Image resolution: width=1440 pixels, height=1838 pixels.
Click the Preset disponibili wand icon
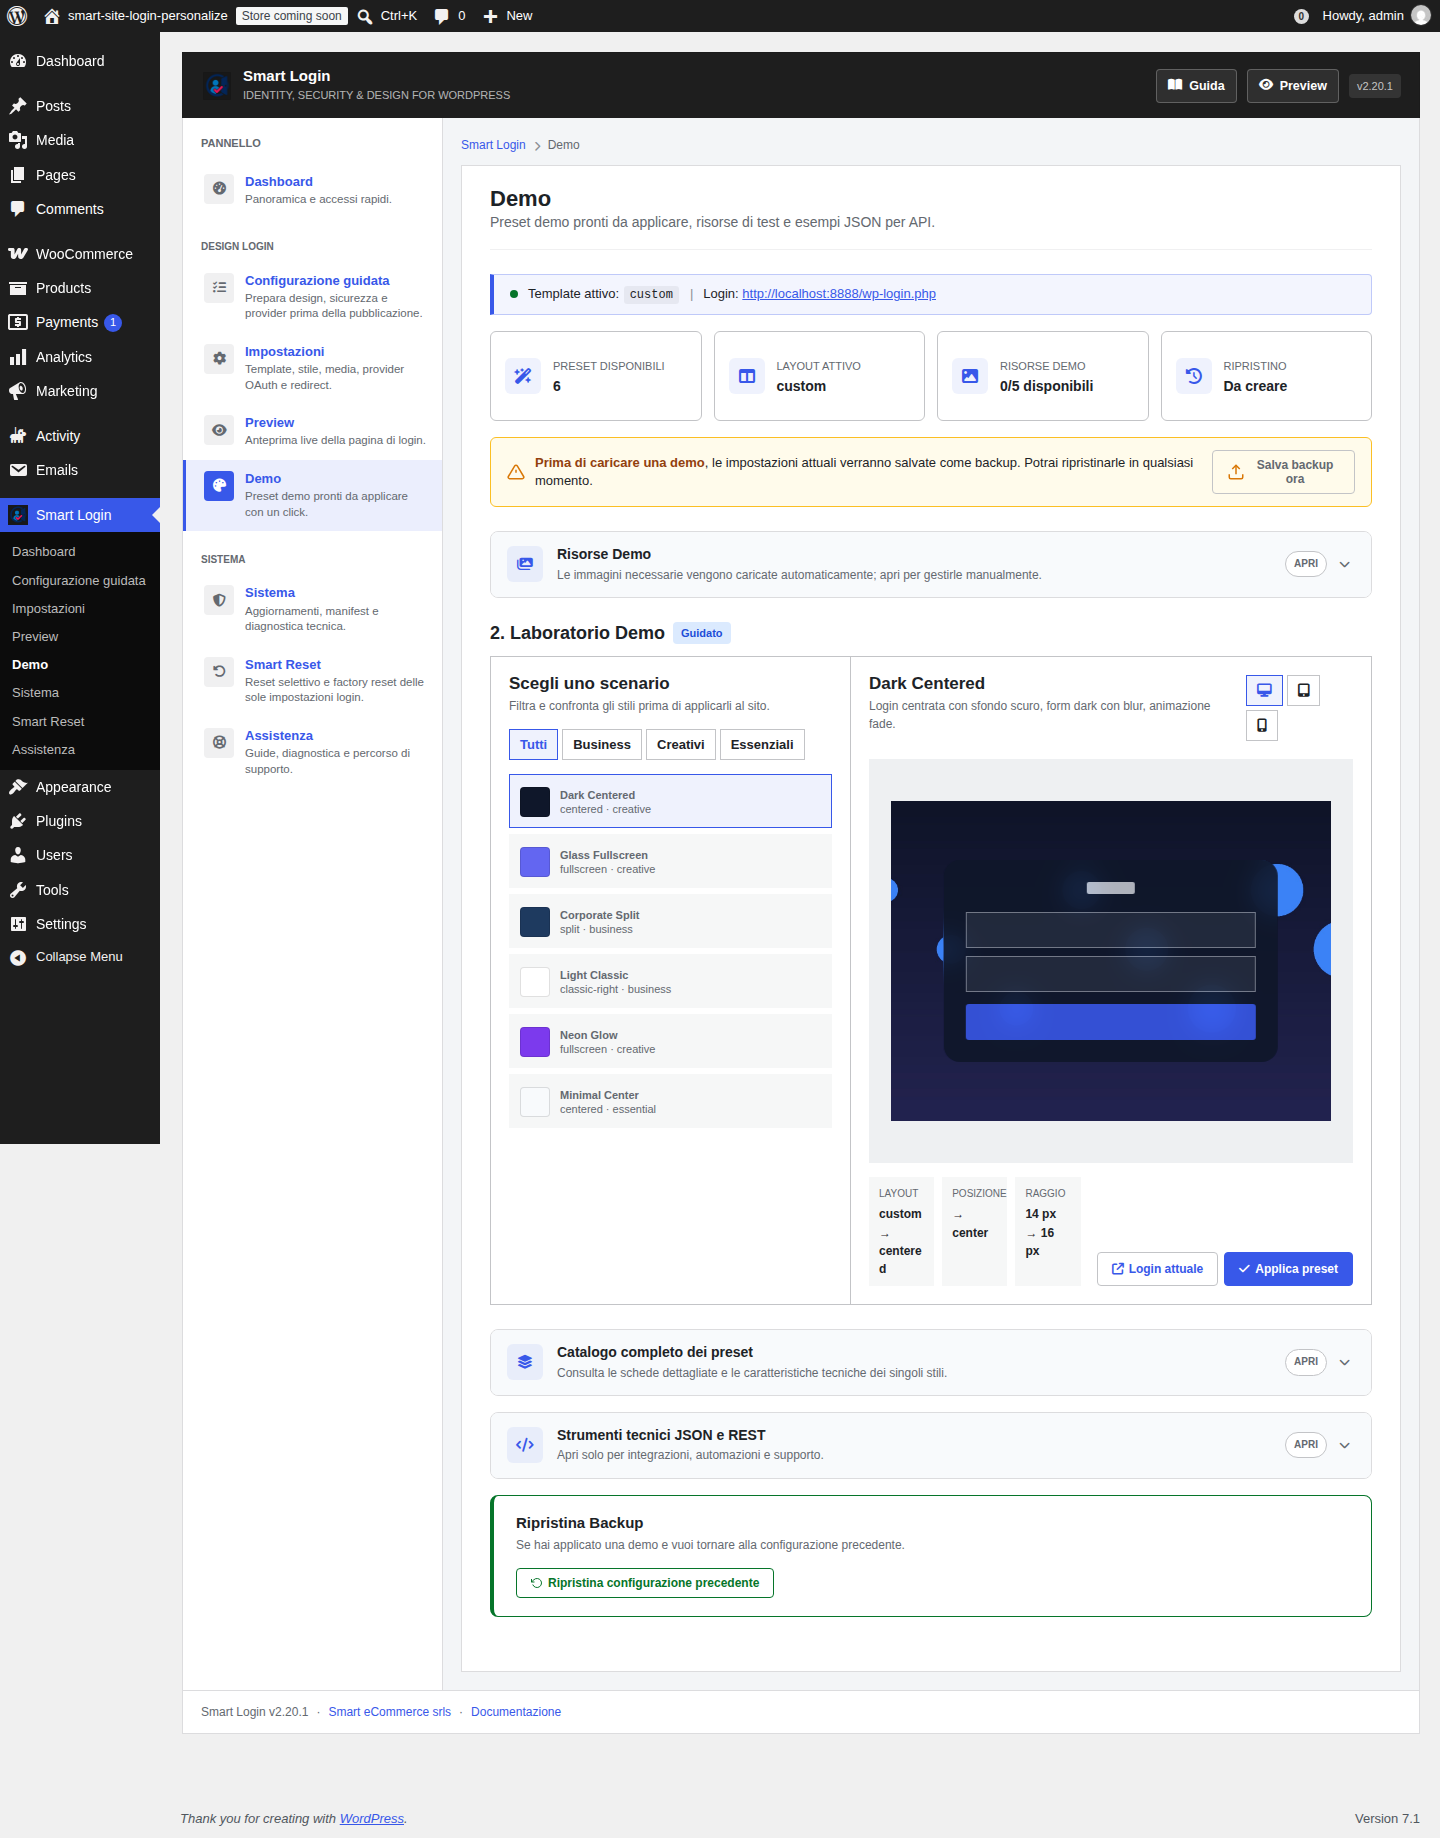523,376
